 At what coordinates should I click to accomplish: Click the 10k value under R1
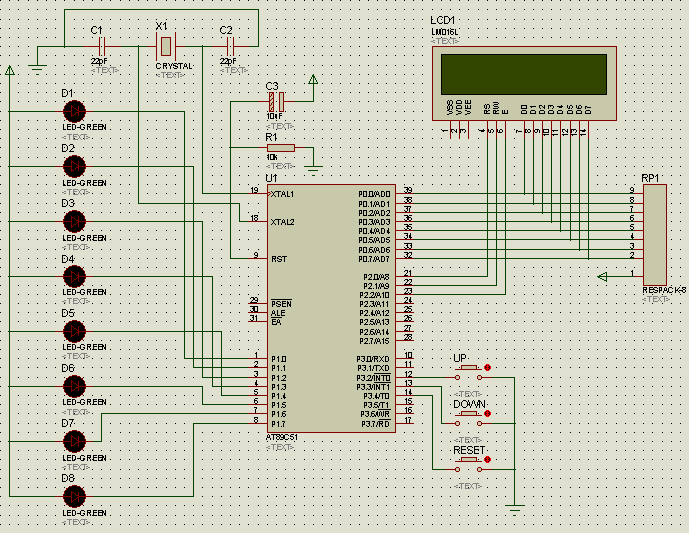[x=272, y=157]
